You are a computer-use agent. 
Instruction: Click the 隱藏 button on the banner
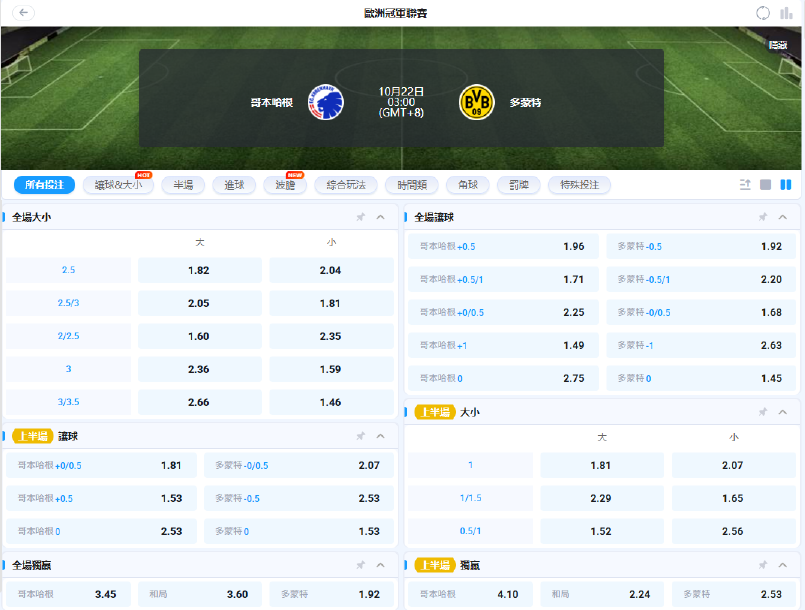(x=777, y=45)
